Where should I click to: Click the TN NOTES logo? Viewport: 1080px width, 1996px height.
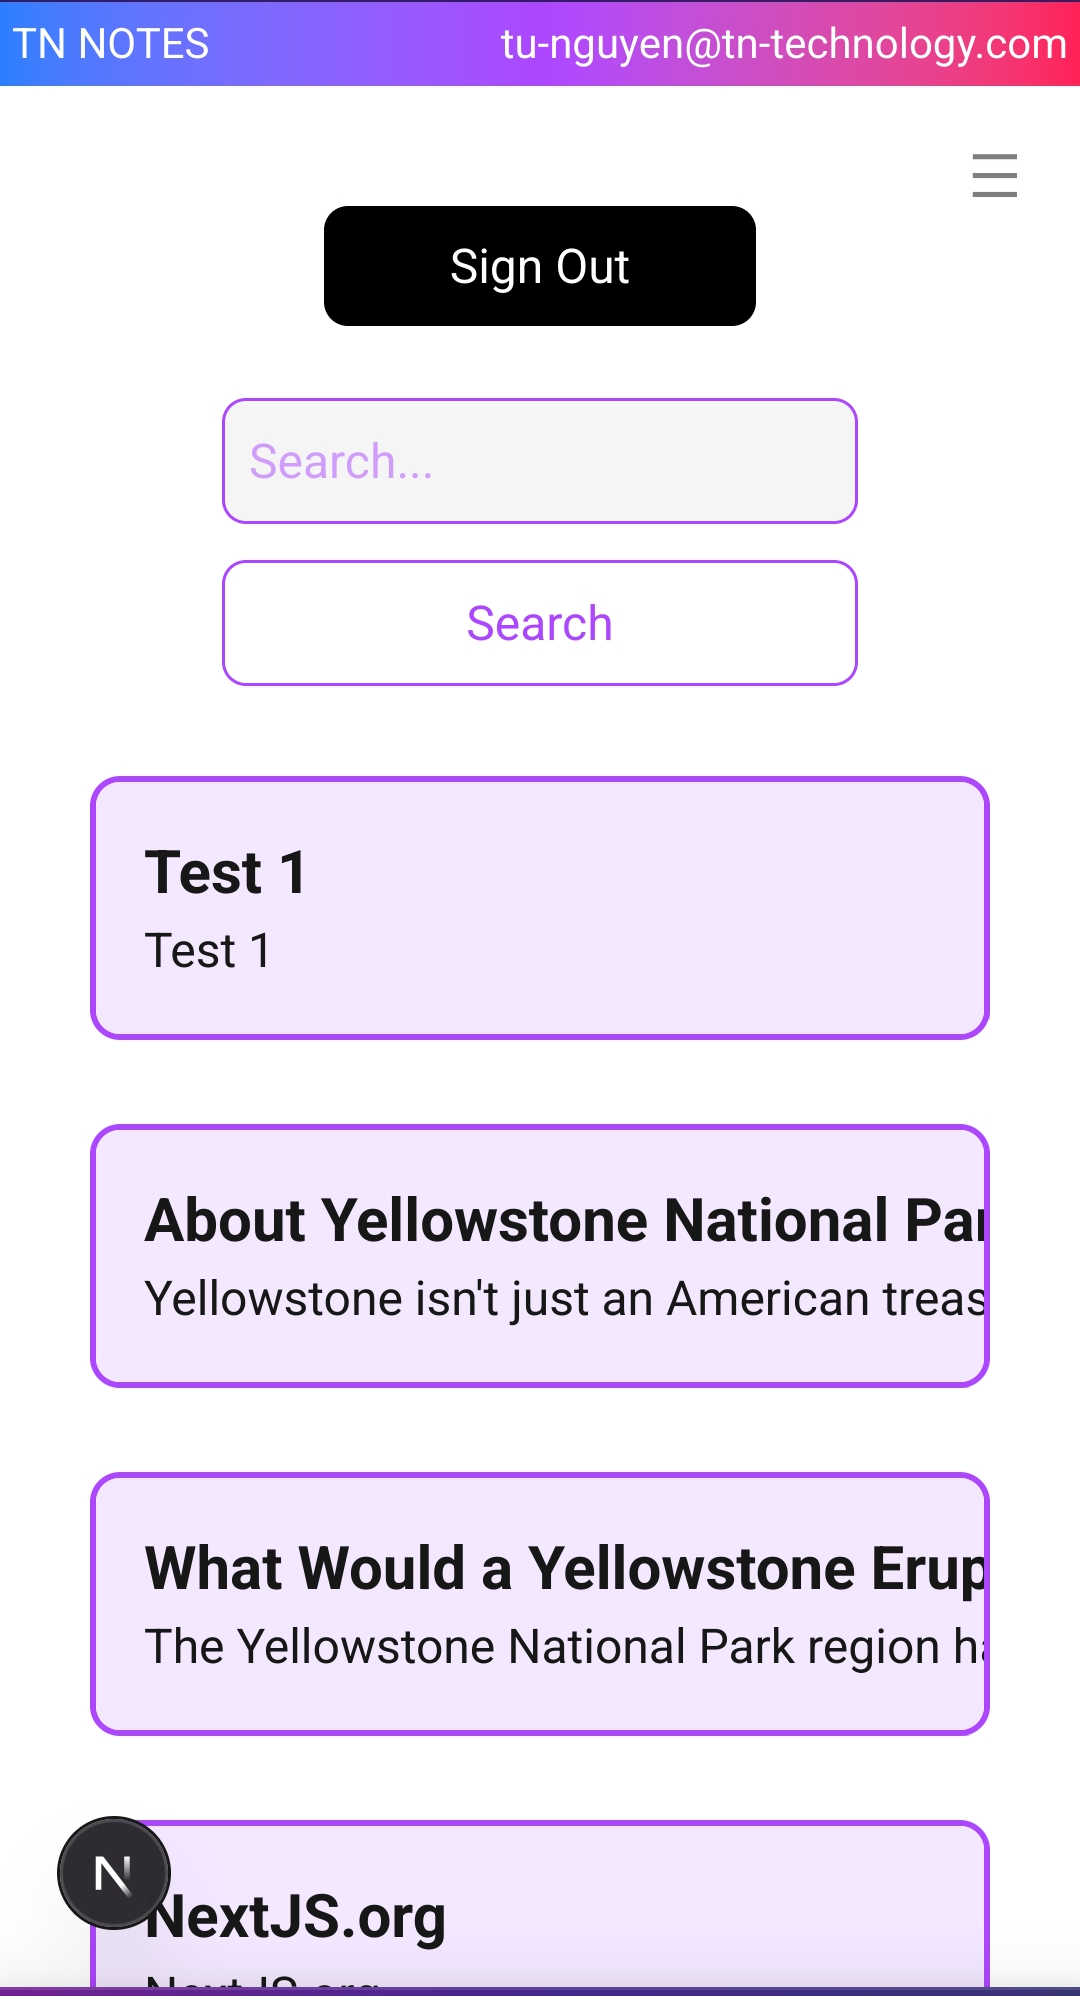pos(110,44)
